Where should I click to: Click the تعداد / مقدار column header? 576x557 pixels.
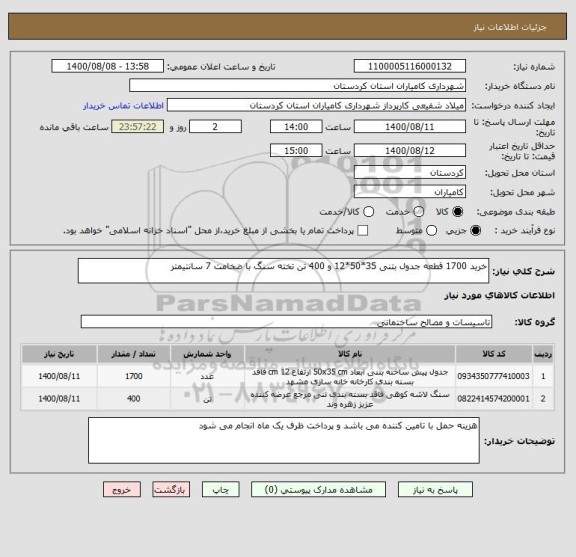point(133,354)
